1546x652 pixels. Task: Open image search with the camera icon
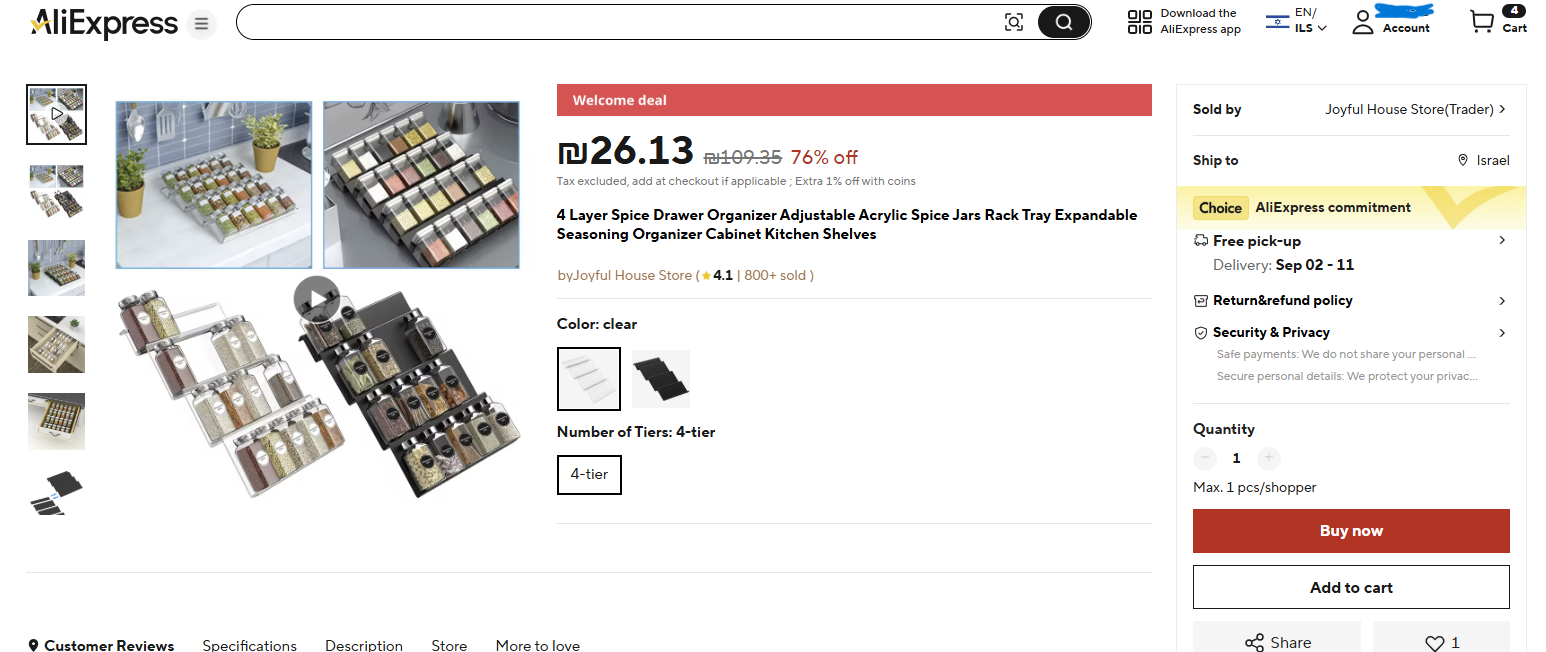pos(1014,21)
